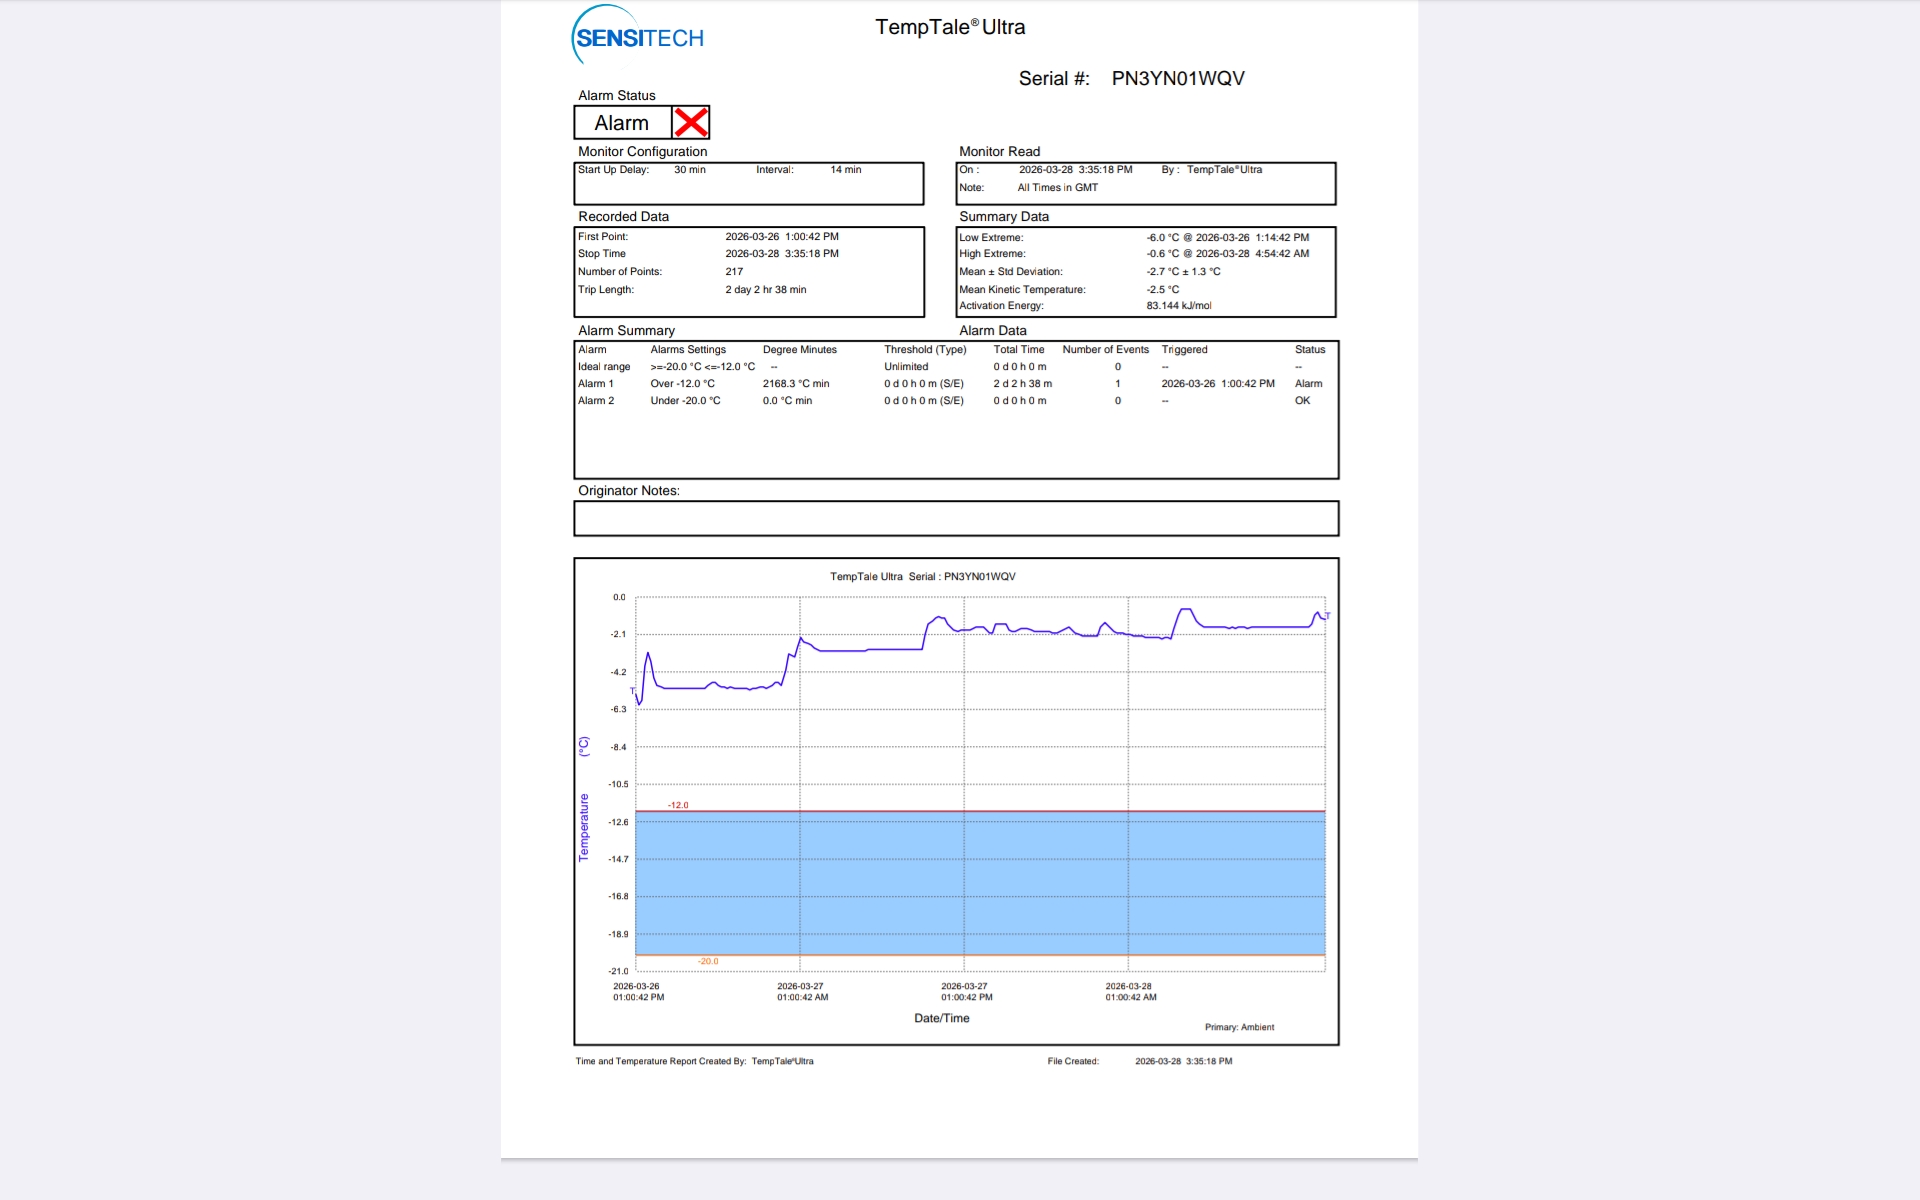Screen dimensions: 1920x1200
Task: Click the File Created timestamp in footer
Action: click(1183, 1061)
